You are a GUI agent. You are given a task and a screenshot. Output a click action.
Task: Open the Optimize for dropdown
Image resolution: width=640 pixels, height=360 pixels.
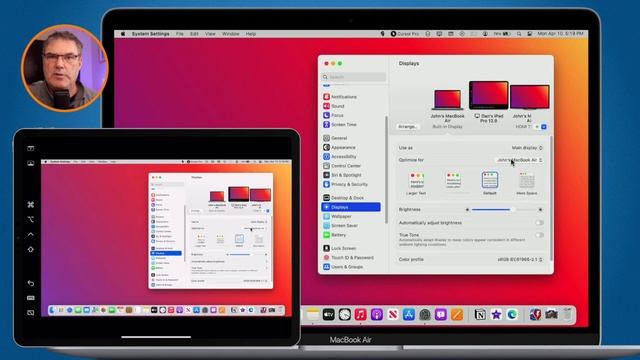(x=519, y=160)
